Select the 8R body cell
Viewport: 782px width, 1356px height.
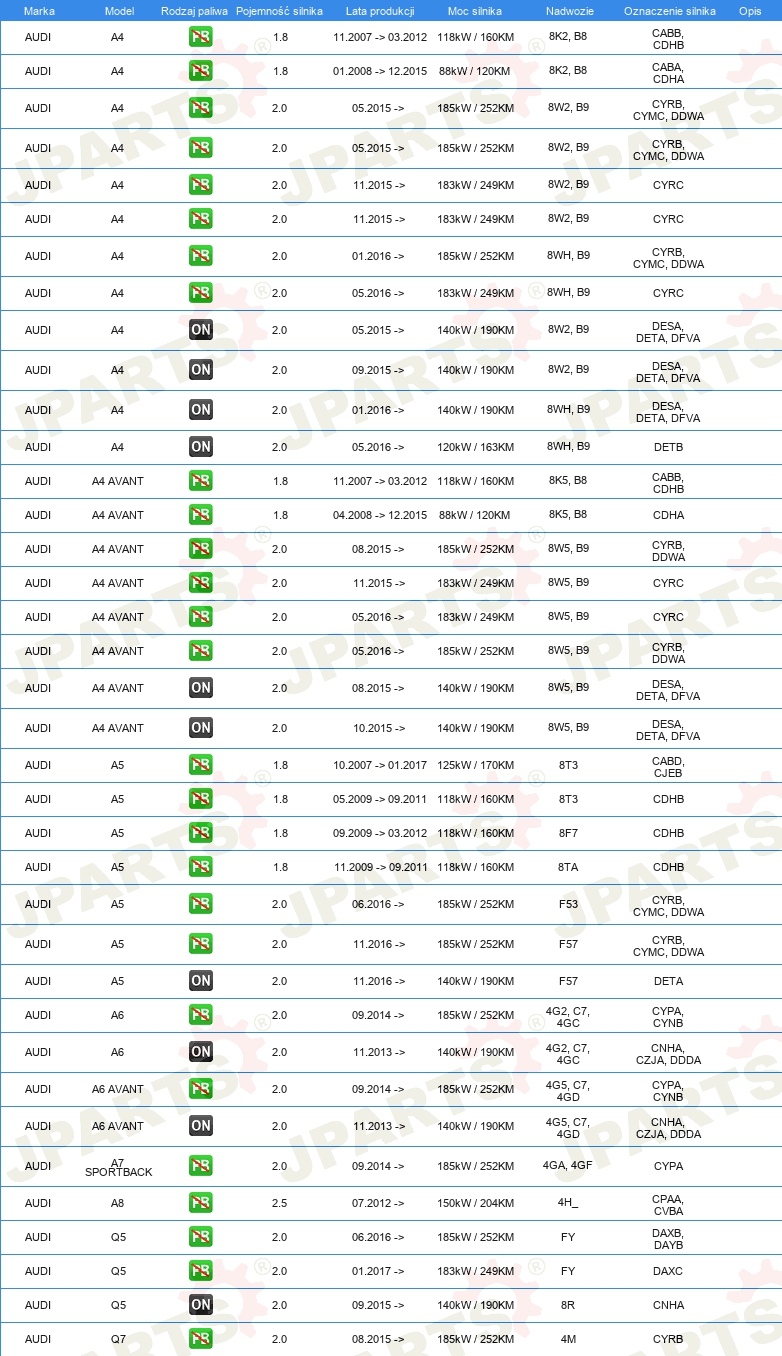click(568, 1305)
